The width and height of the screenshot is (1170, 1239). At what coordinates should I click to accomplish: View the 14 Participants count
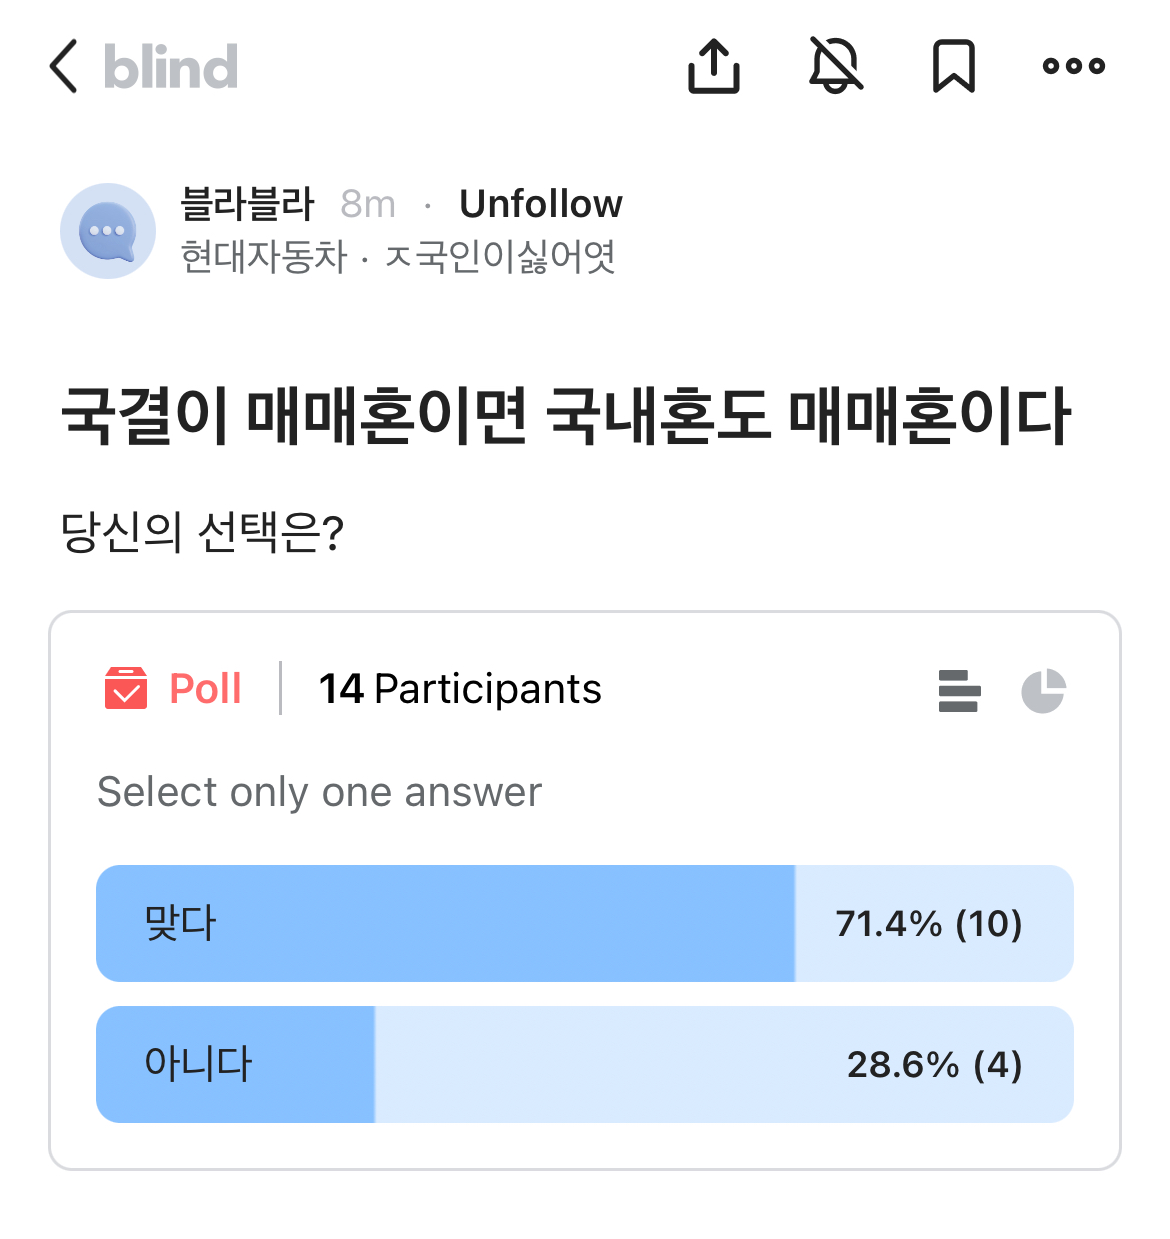point(460,689)
